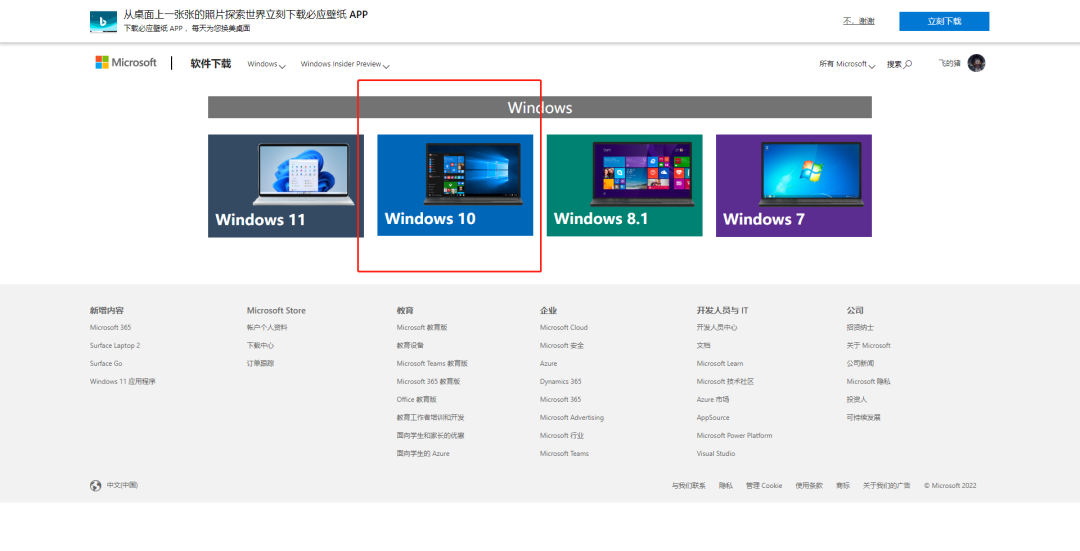Open 隐私 footer link
Screen dimensions: 1080x551
[x=726, y=486]
